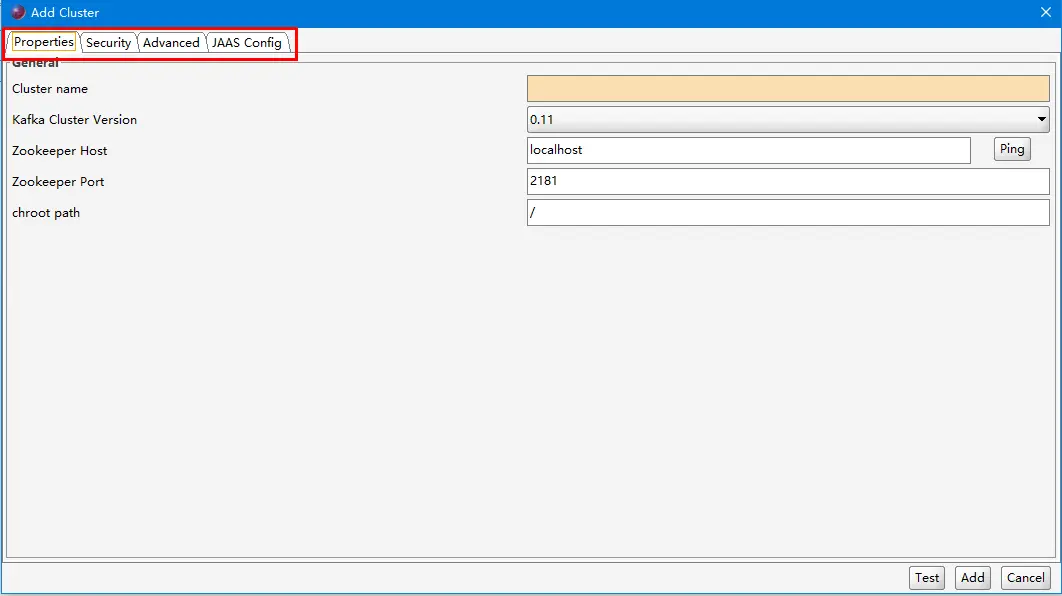1062x596 pixels.
Task: Add the cluster with the Add button
Action: [973, 578]
